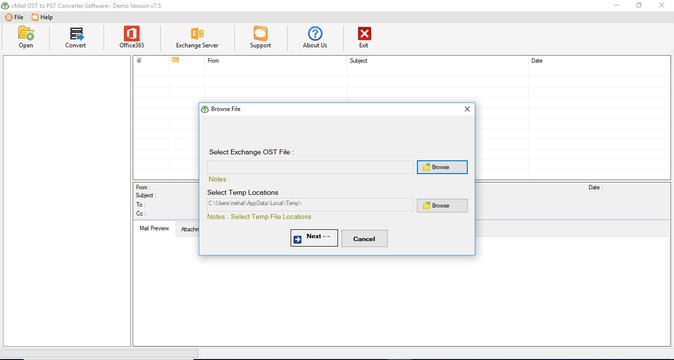Screen dimensions: 674x360
Task: Close the Browse File dialog with X
Action: [467, 109]
